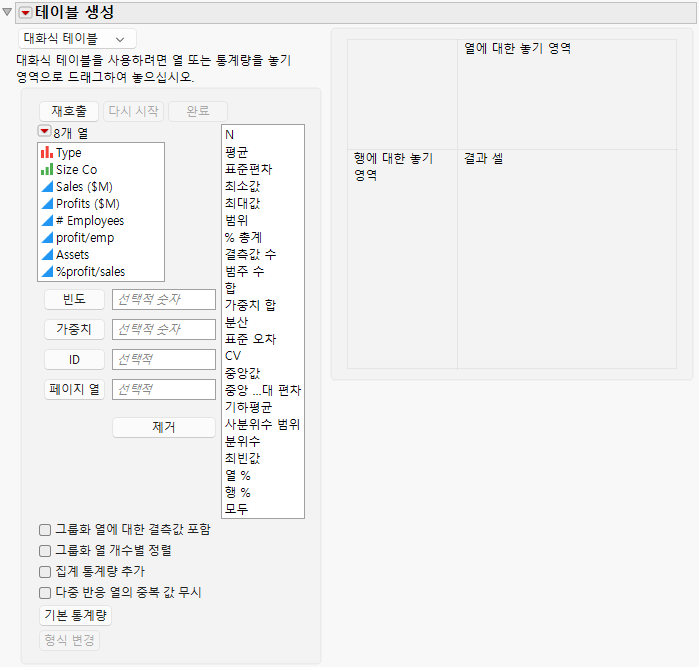Select the Profits ($M) column

click(x=101, y=203)
